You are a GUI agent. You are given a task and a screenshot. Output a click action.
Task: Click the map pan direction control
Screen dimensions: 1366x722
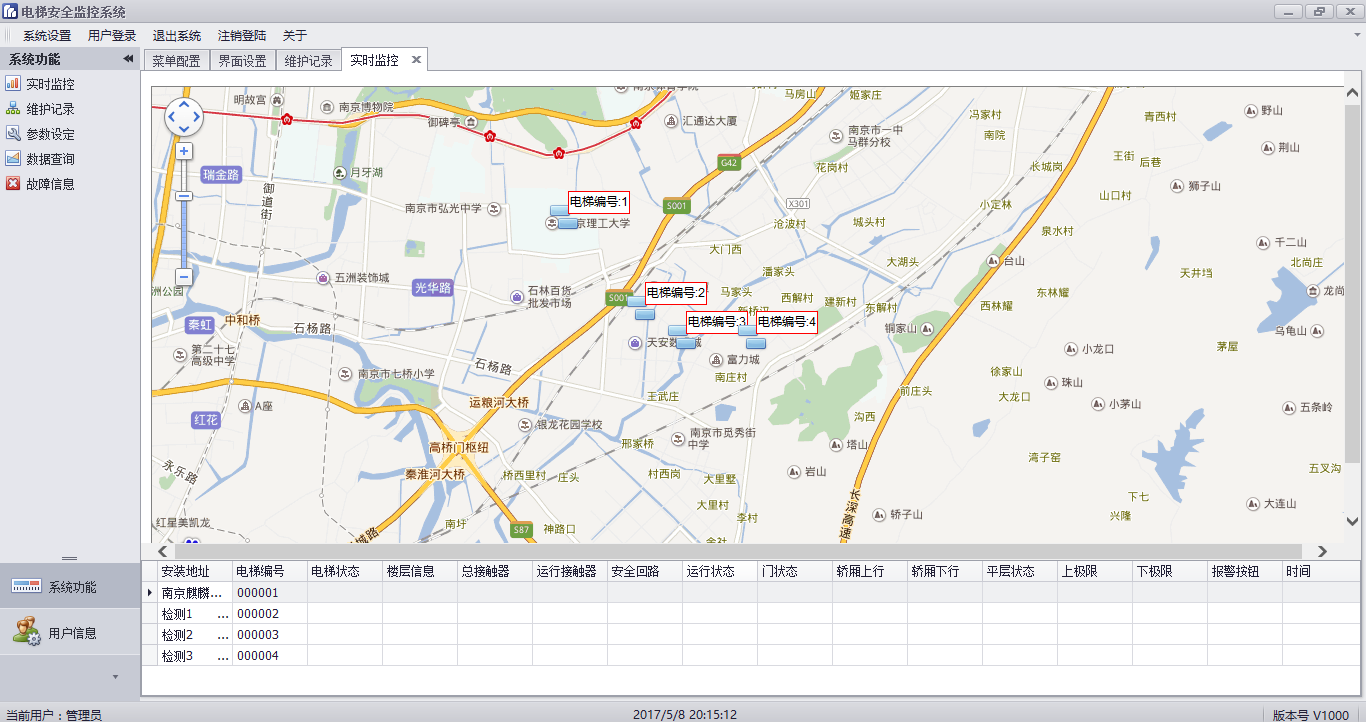point(184,117)
